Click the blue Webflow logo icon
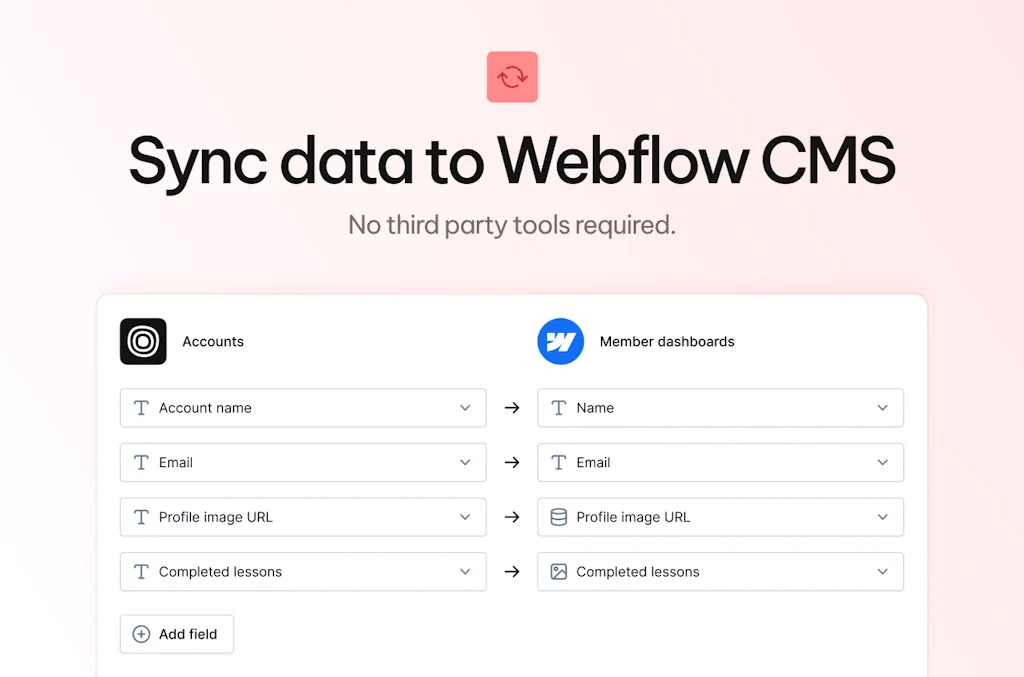This screenshot has width=1024, height=677. pos(560,341)
